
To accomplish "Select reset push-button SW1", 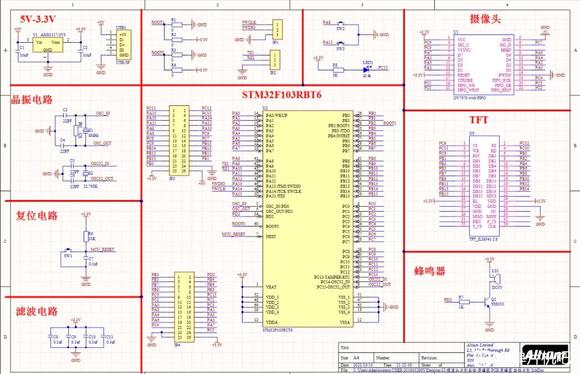I will pos(68,251).
